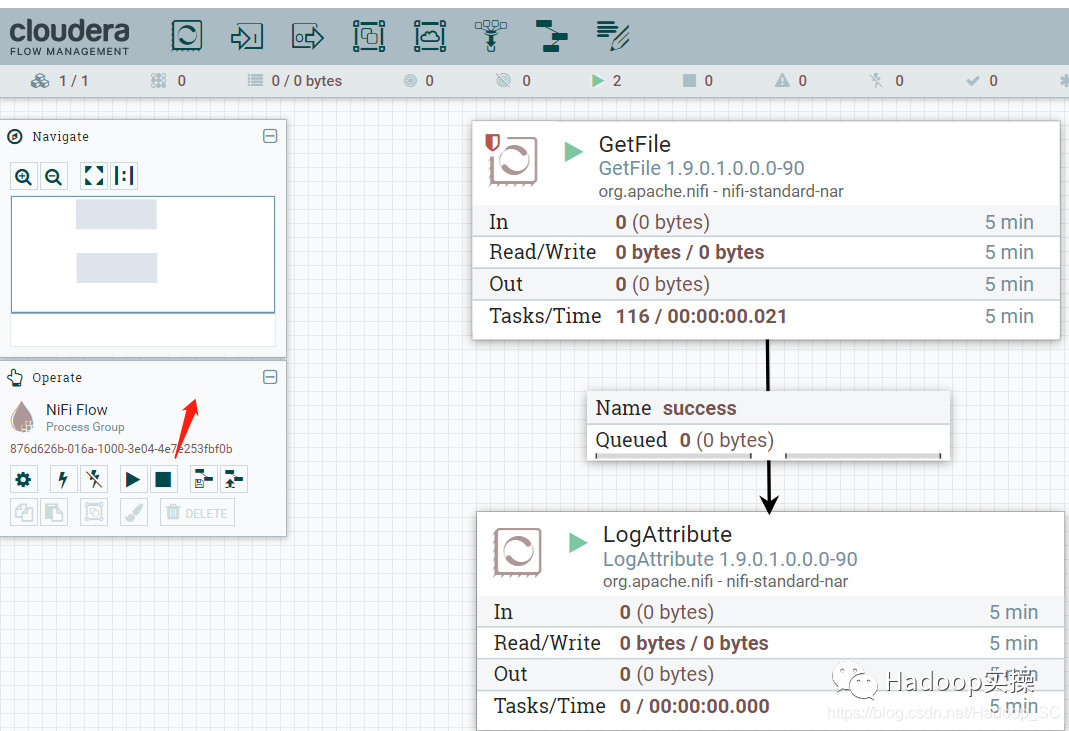Select the Process Group toolbar icon
The width and height of the screenshot is (1069, 731).
[369, 36]
